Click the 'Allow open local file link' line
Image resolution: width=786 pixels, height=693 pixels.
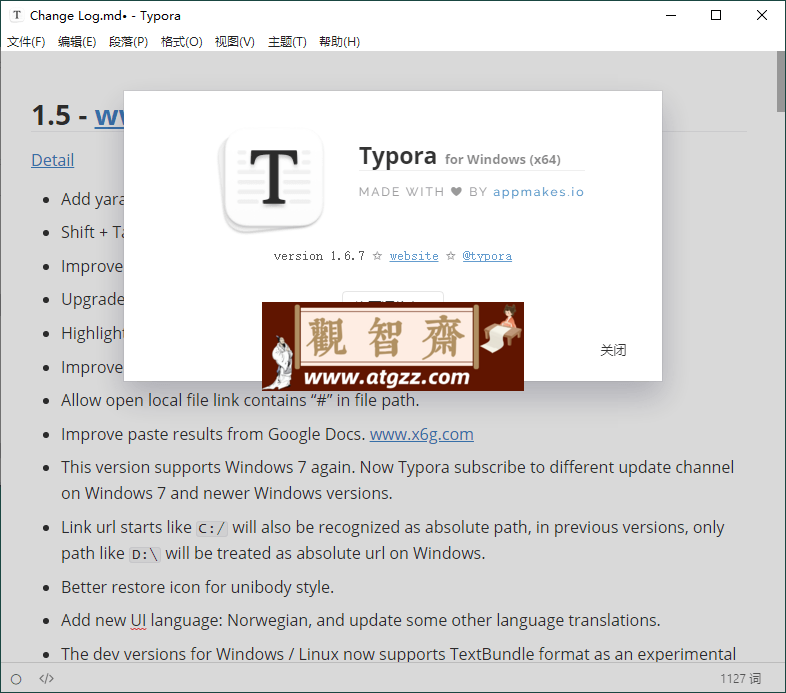pos(240,400)
